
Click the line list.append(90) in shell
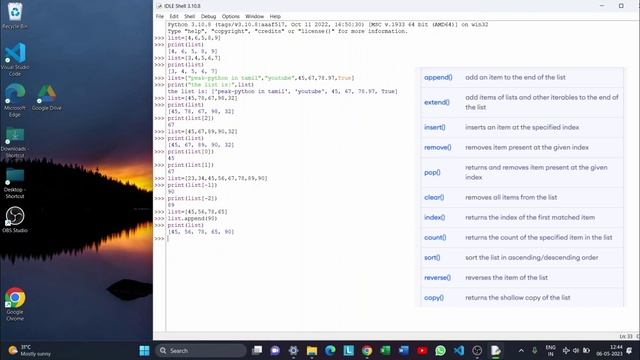193,218
